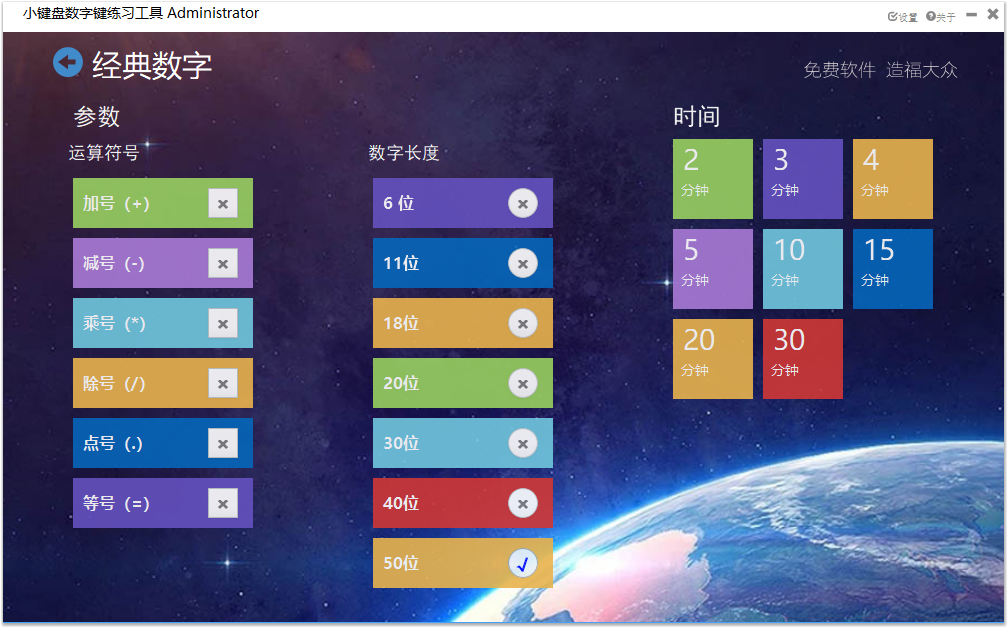Toggle the 除号 (/) operator checkbox
The width and height of the screenshot is (1007, 627).
(223, 384)
